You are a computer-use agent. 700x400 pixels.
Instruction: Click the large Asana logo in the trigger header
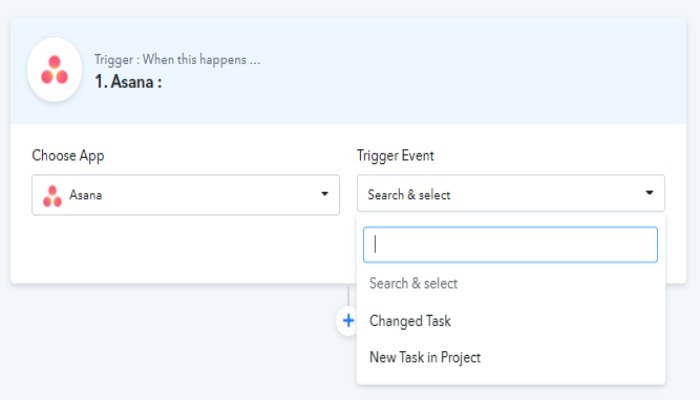(54, 70)
